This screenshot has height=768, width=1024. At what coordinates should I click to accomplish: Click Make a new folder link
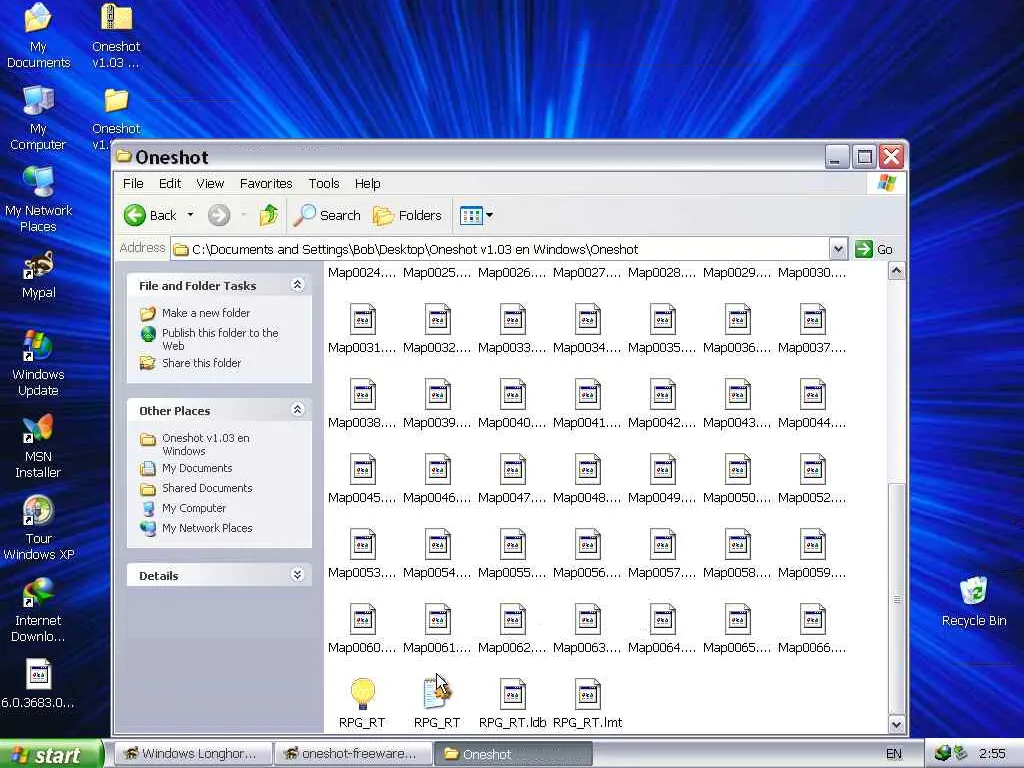(x=206, y=313)
